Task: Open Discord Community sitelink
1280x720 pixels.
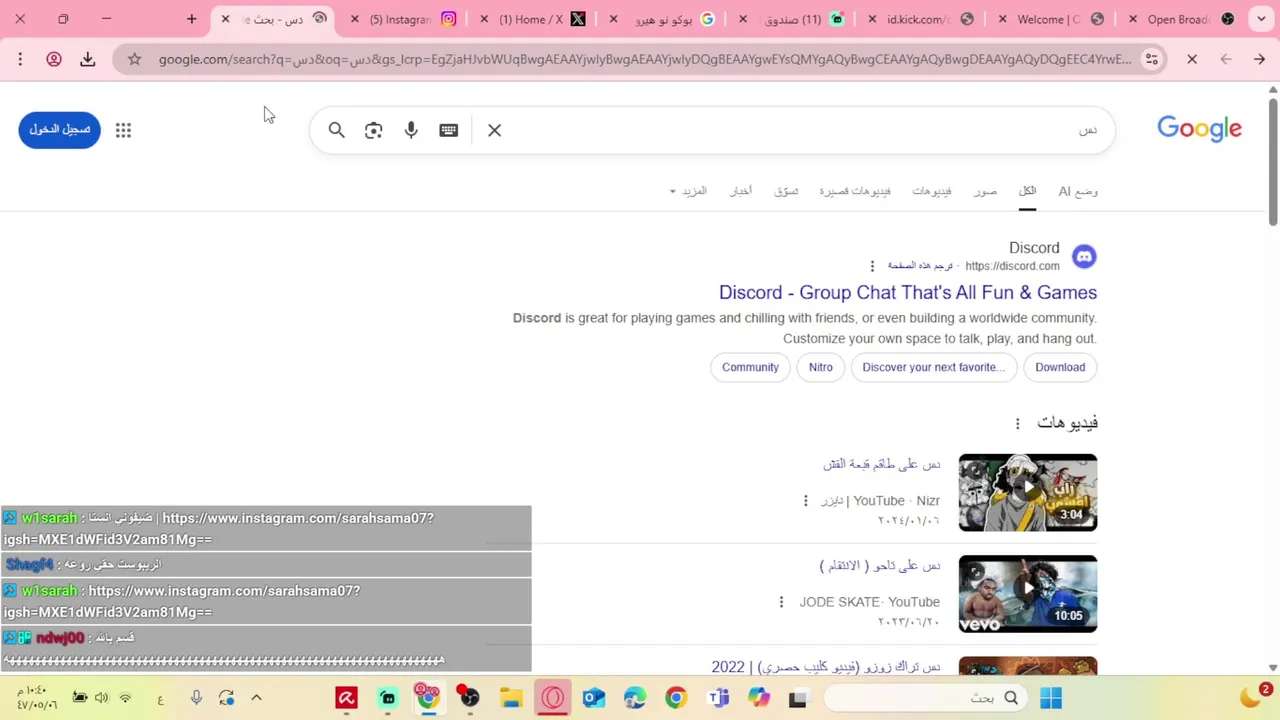Action: click(x=750, y=367)
